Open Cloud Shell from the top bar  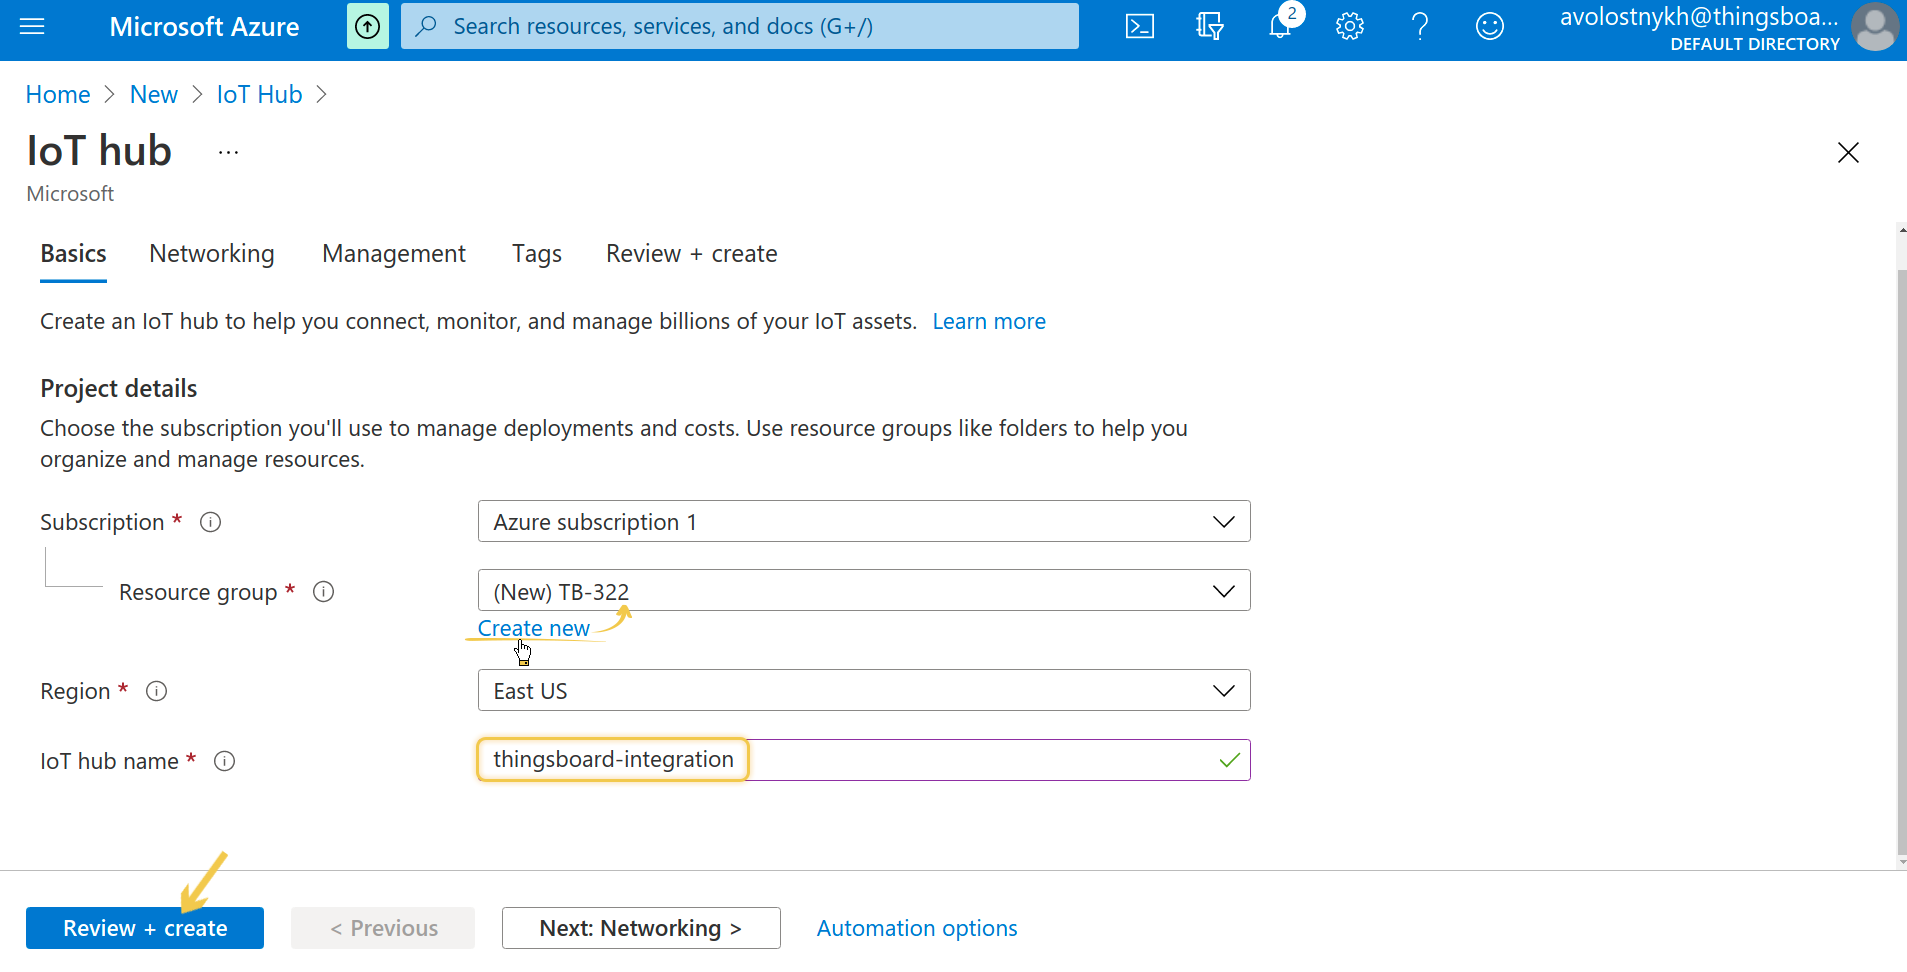(1140, 27)
